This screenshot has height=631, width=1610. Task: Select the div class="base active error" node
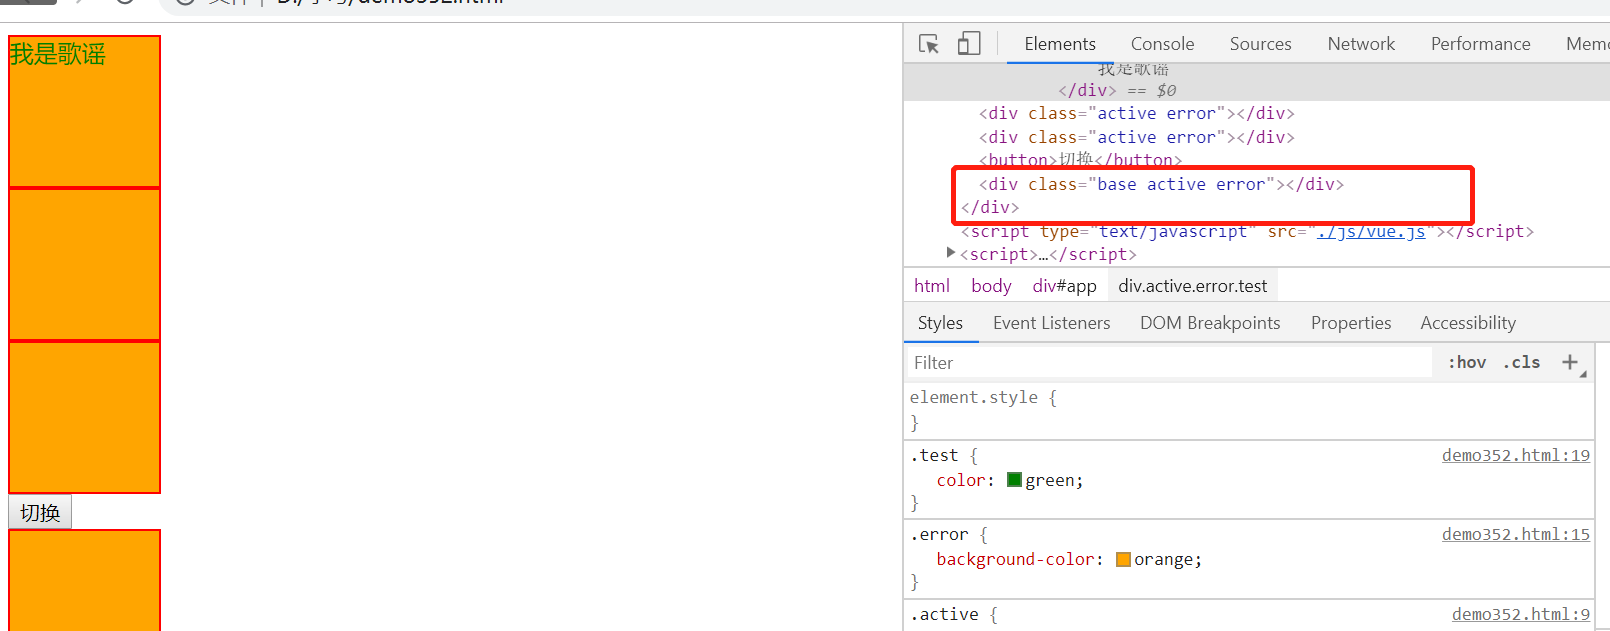(1161, 184)
